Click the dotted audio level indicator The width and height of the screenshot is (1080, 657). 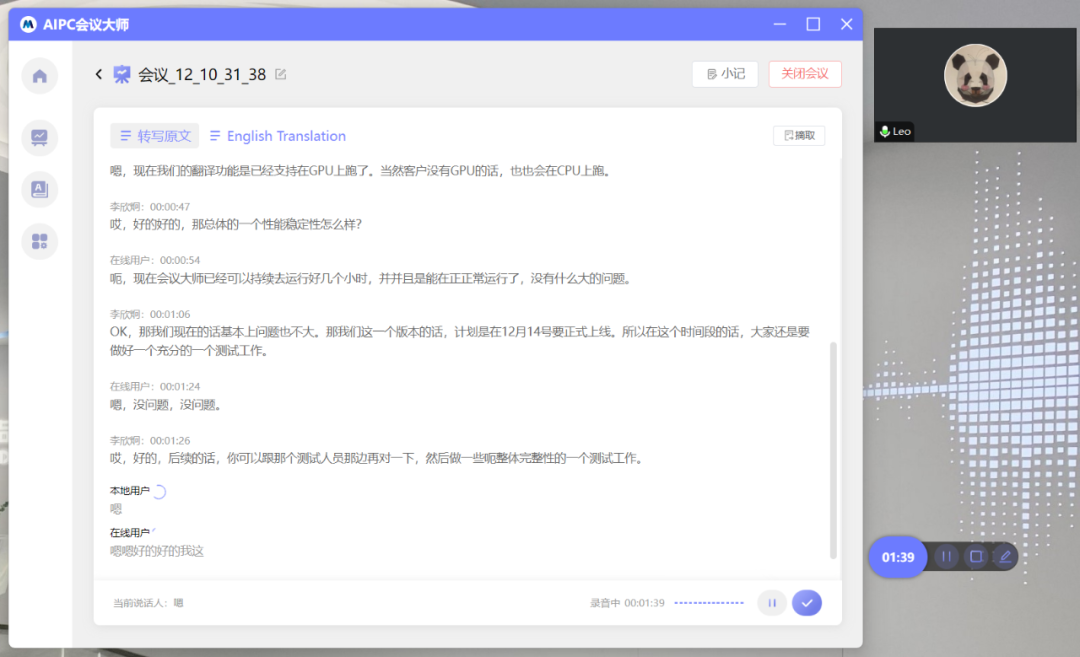(709, 603)
